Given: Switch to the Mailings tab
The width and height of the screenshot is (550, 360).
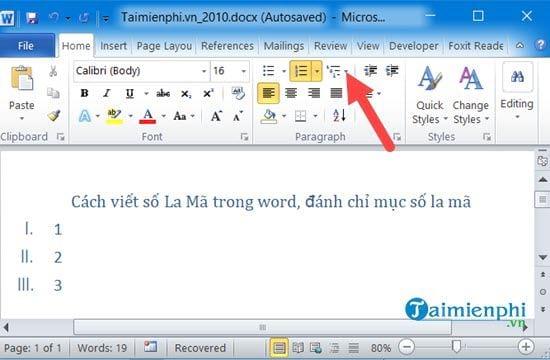Looking at the screenshot, I should [283, 46].
